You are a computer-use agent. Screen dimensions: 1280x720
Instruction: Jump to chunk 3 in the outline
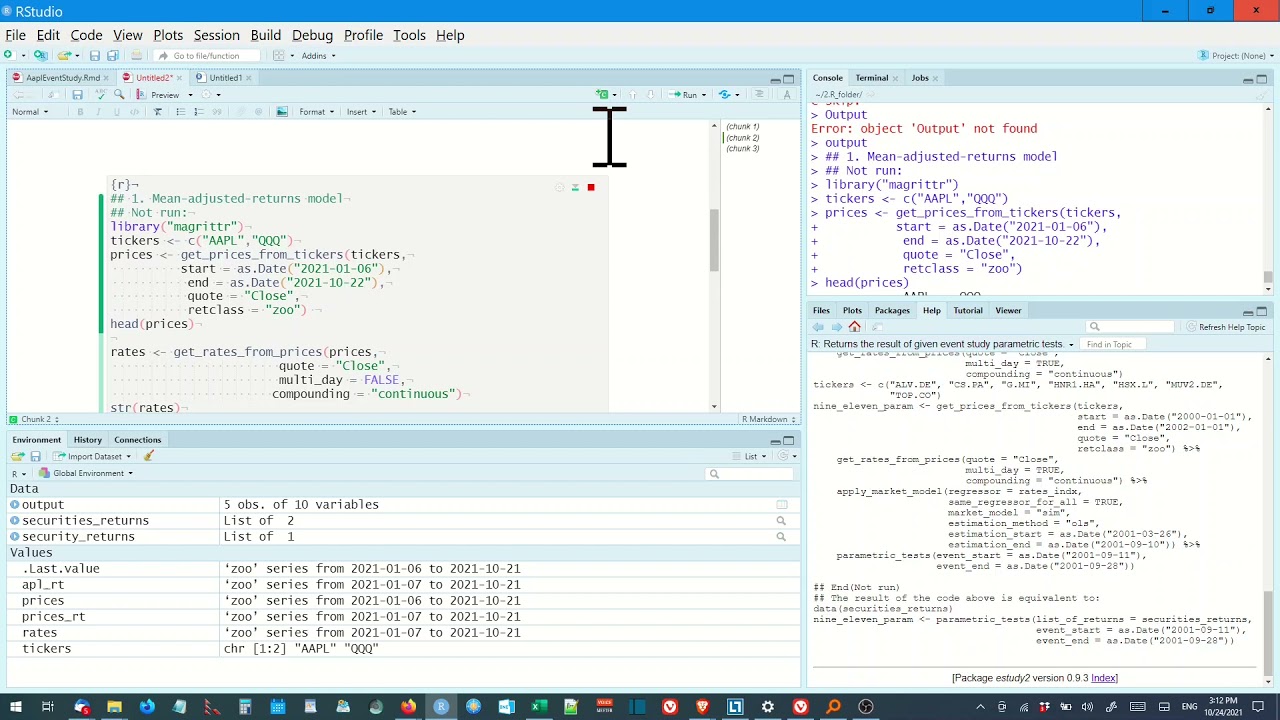742,149
